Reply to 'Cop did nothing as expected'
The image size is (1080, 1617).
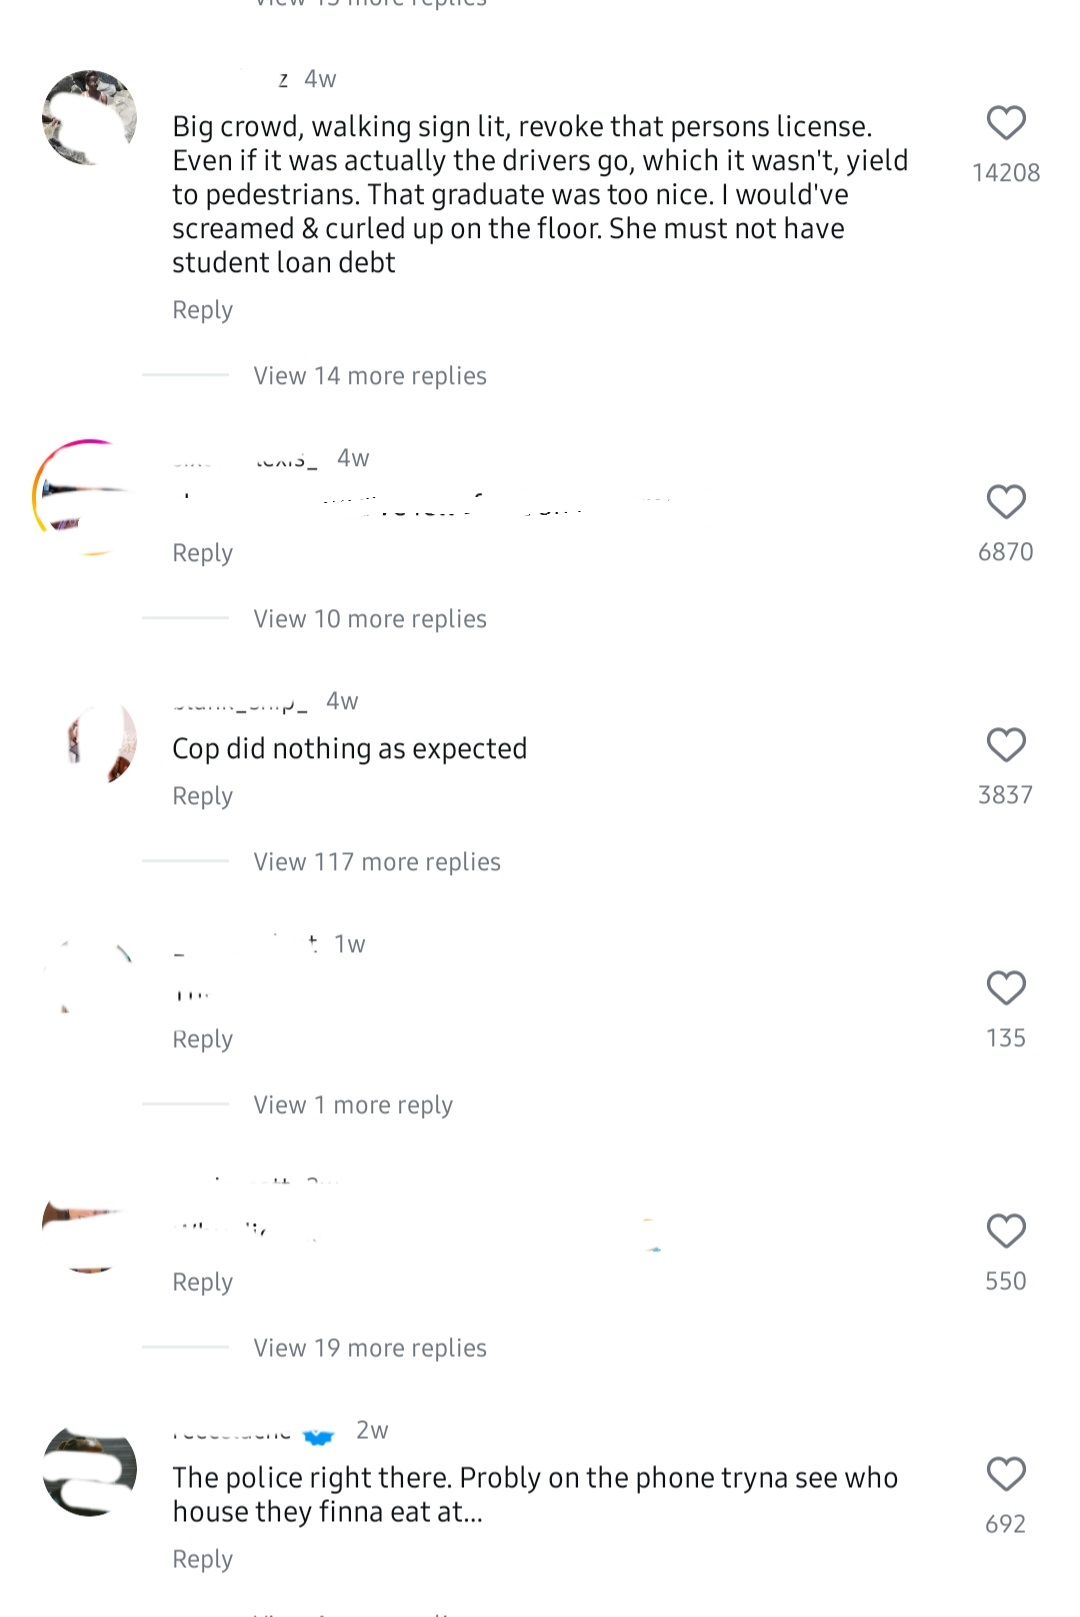[202, 796]
